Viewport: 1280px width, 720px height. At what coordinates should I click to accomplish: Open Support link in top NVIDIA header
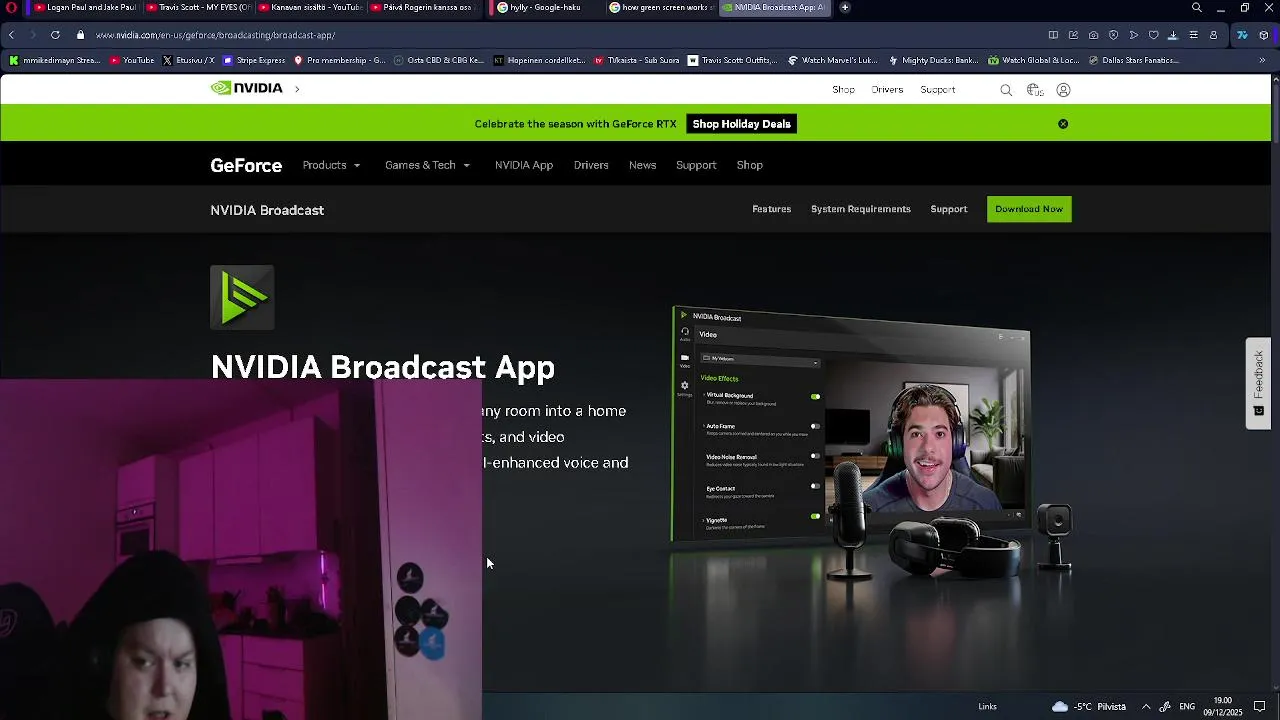(938, 90)
